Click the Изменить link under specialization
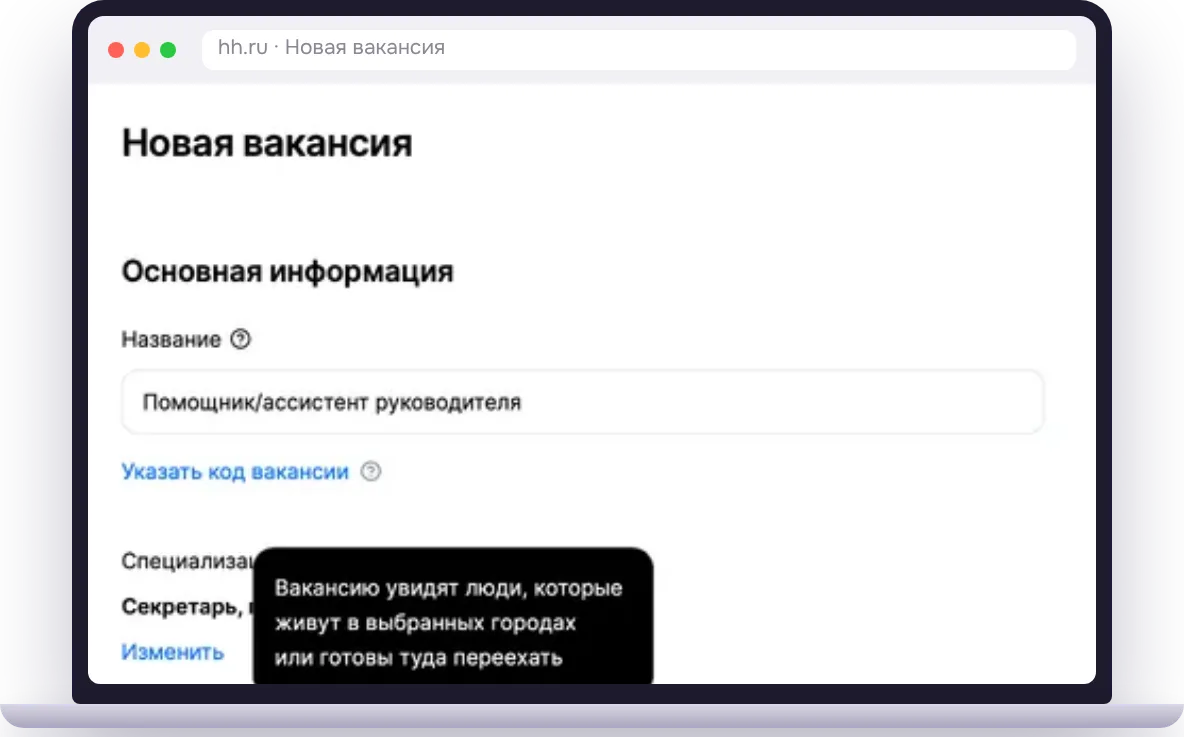 point(173,652)
